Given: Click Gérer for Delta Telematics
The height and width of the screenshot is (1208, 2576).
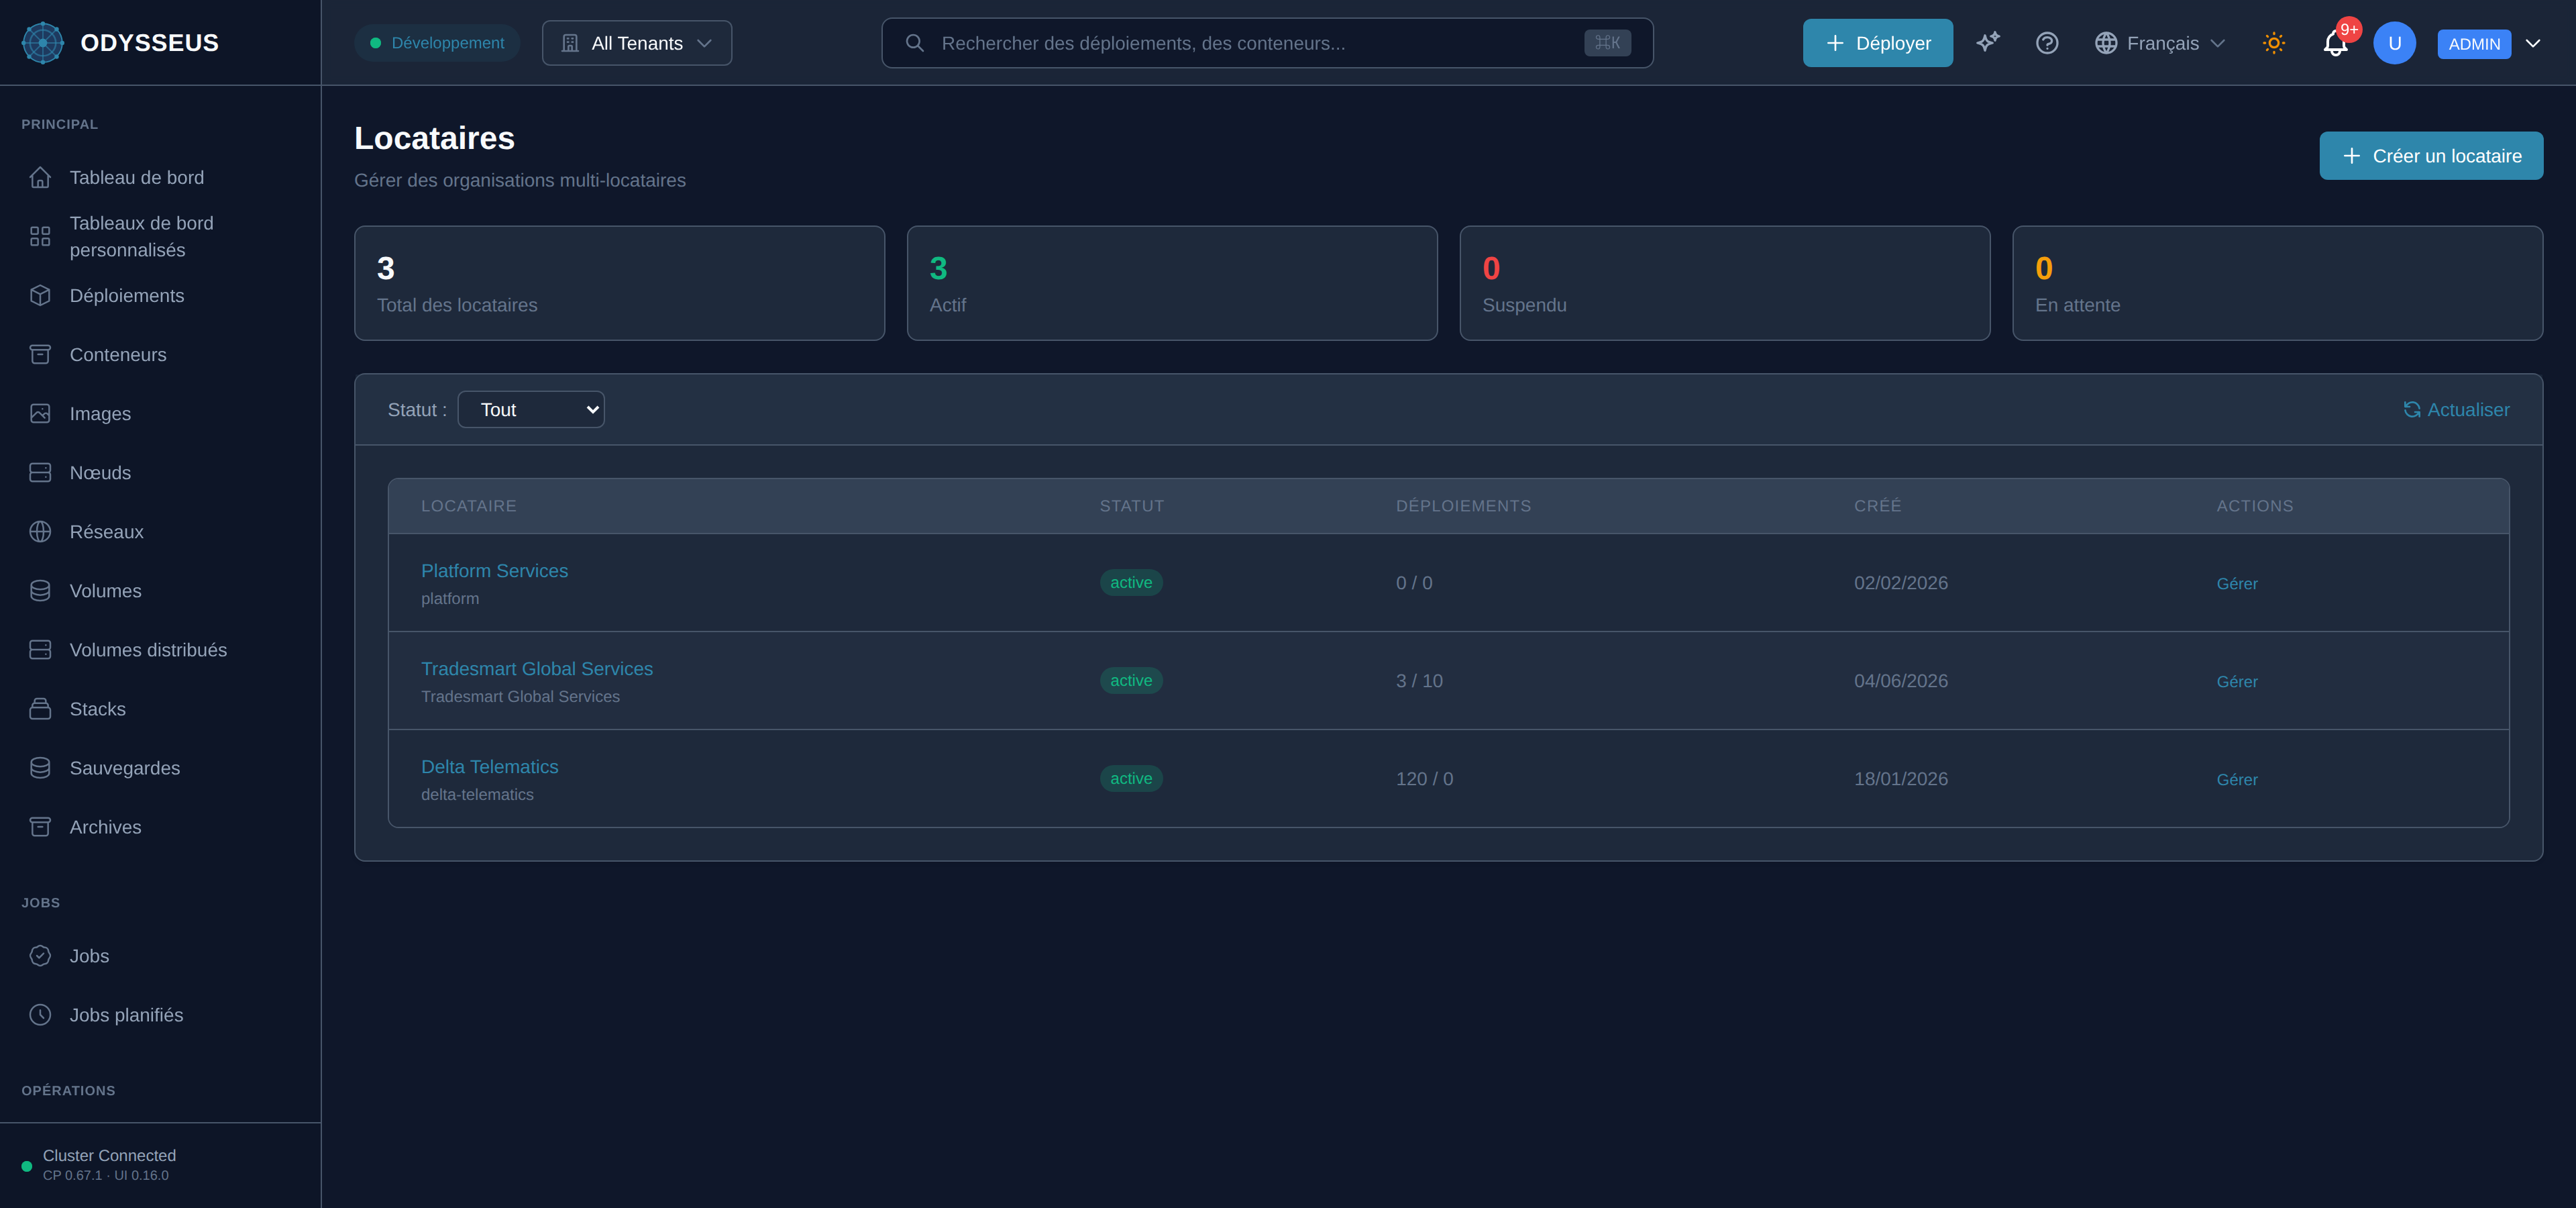Looking at the screenshot, I should coord(2237,779).
